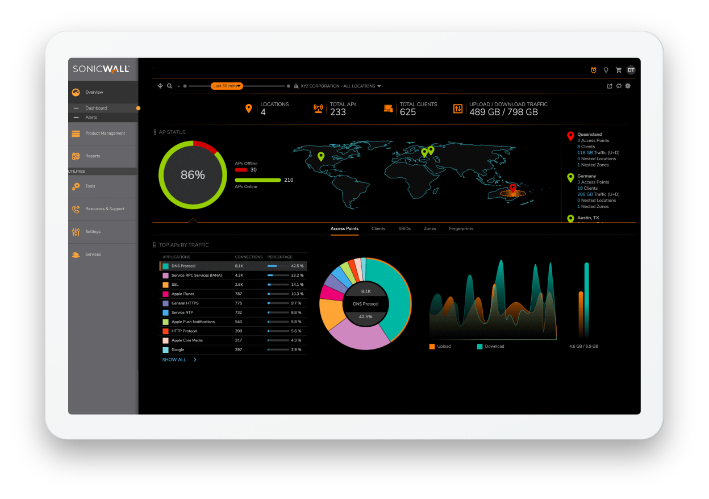Select the red Queensland map pin
Screen dimensions: 709x499
[570, 135]
